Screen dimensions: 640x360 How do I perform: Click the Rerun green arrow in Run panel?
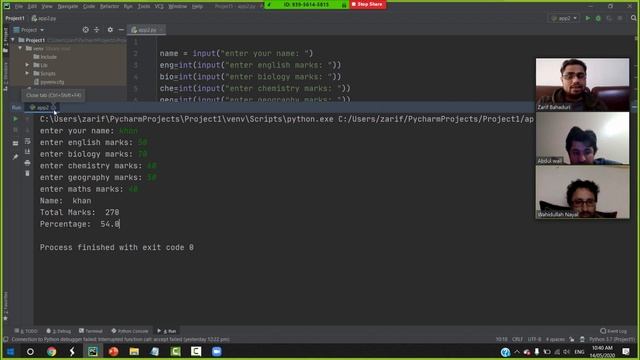(x=16, y=119)
